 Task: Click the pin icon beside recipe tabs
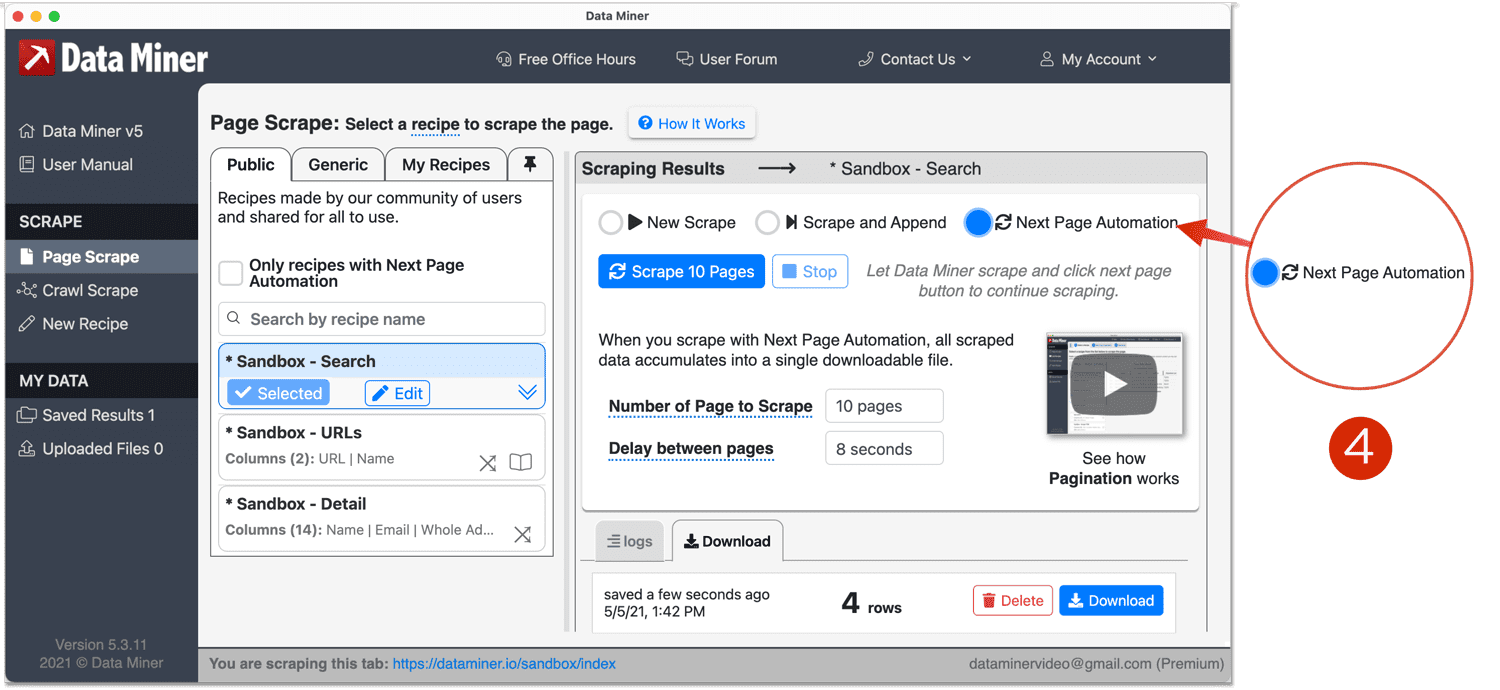pos(530,163)
